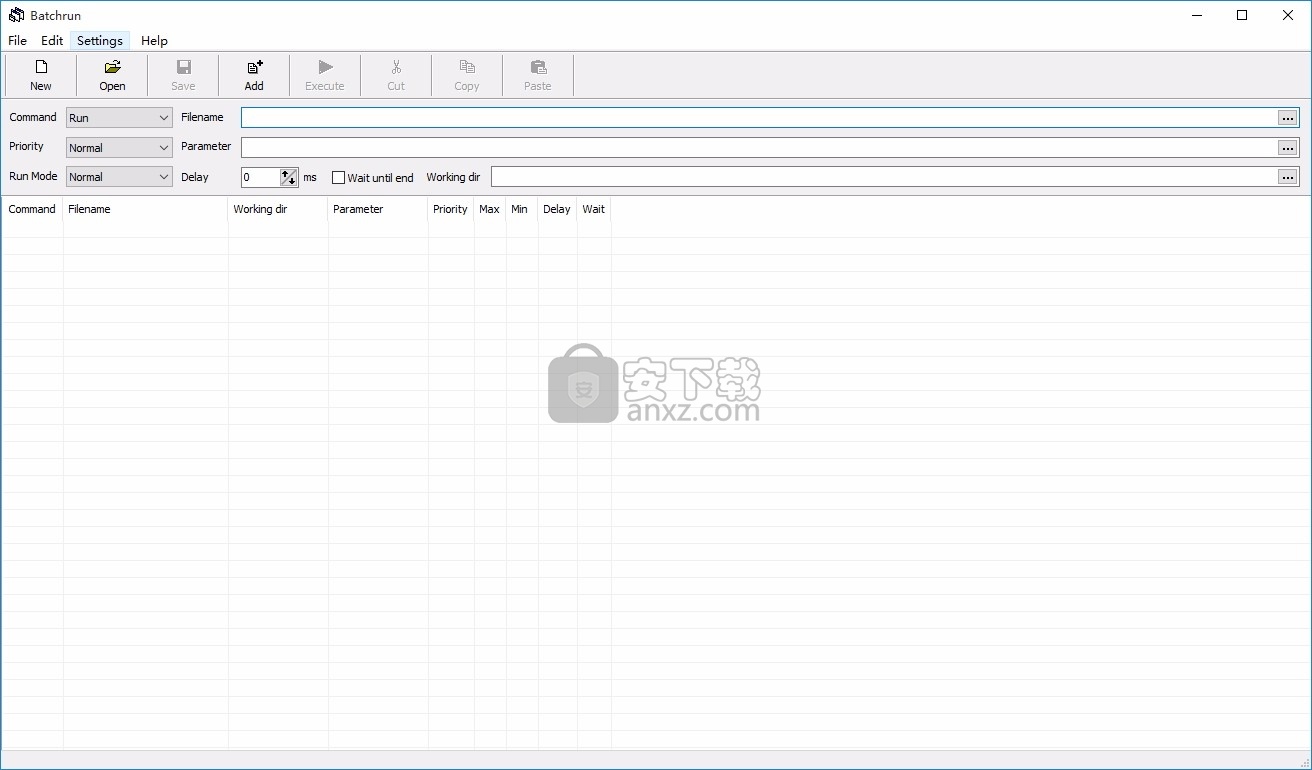Open the Settings menu
This screenshot has width=1312, height=770.
[x=100, y=41]
